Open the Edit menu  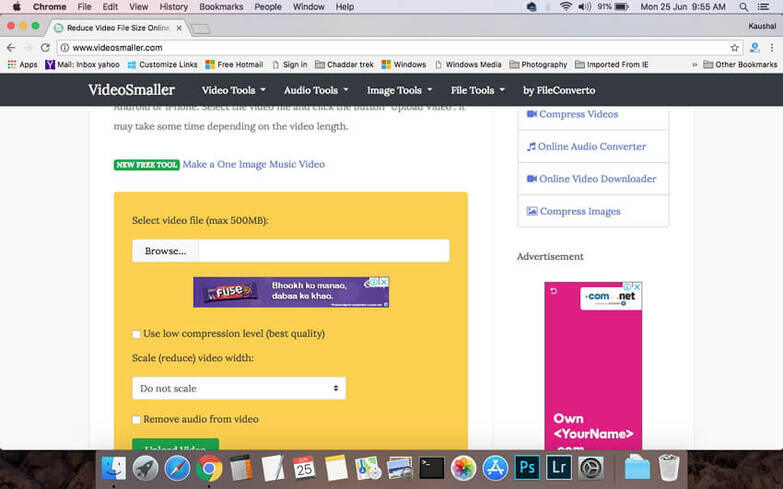point(110,7)
